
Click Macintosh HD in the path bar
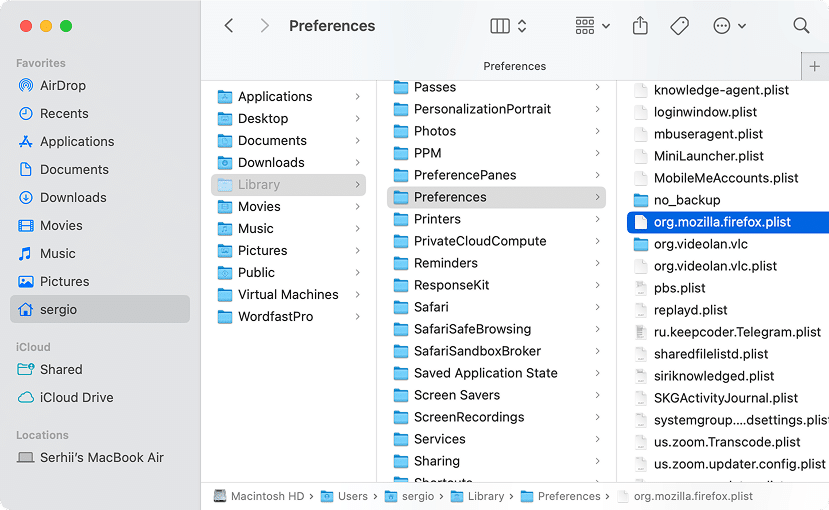tap(259, 496)
